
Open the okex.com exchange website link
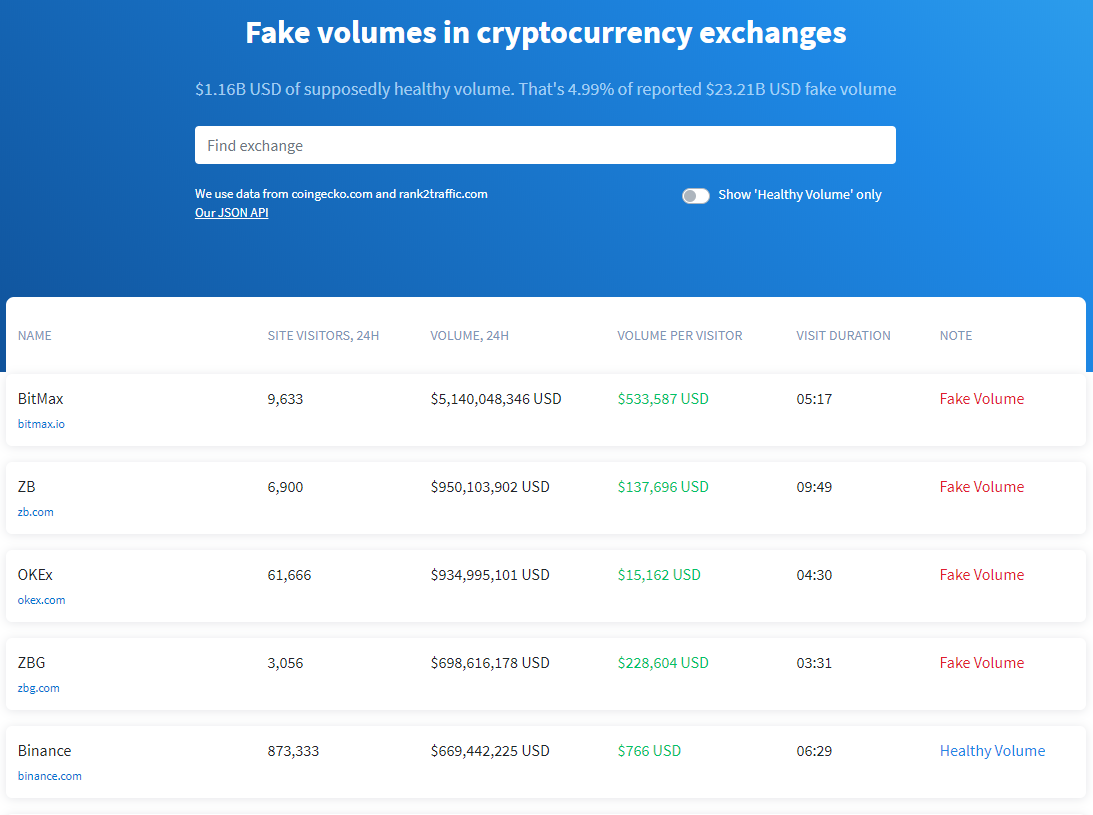[41, 599]
